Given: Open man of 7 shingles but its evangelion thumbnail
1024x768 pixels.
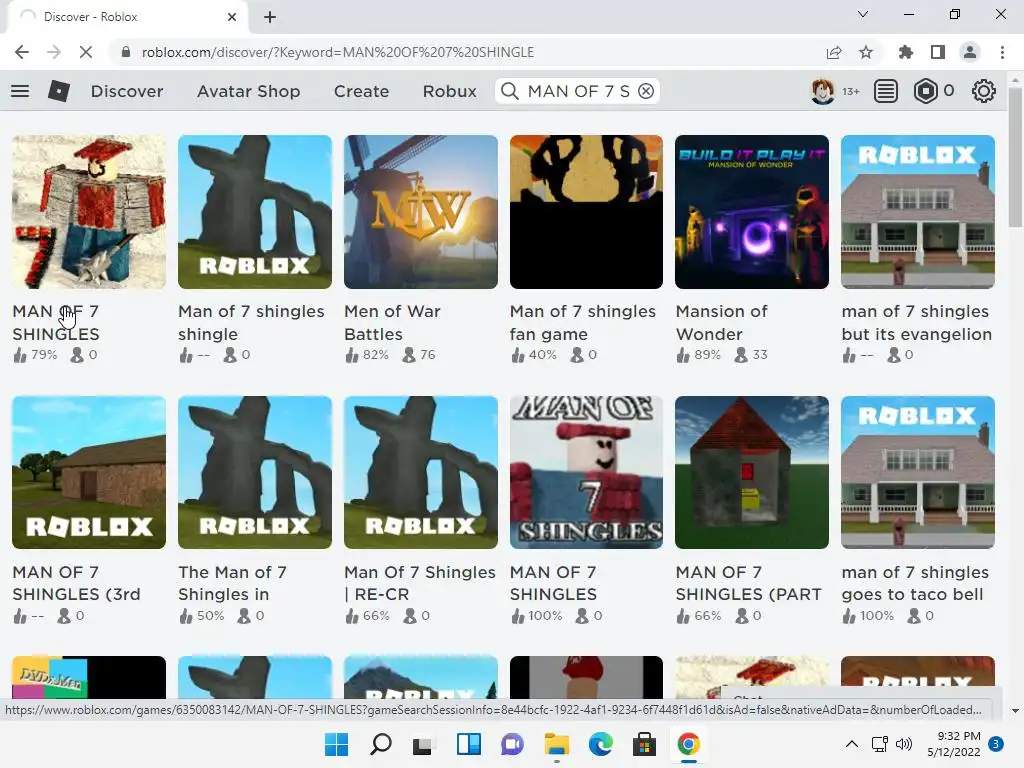Looking at the screenshot, I should point(918,212).
